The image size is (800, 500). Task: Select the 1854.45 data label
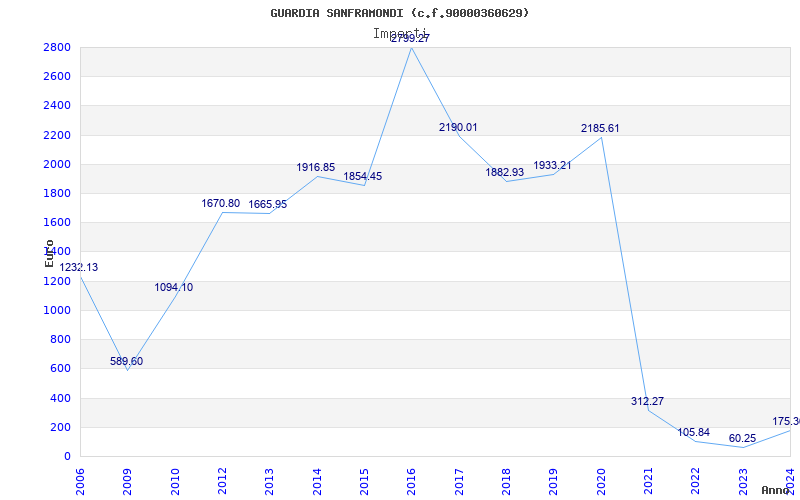coord(363,177)
